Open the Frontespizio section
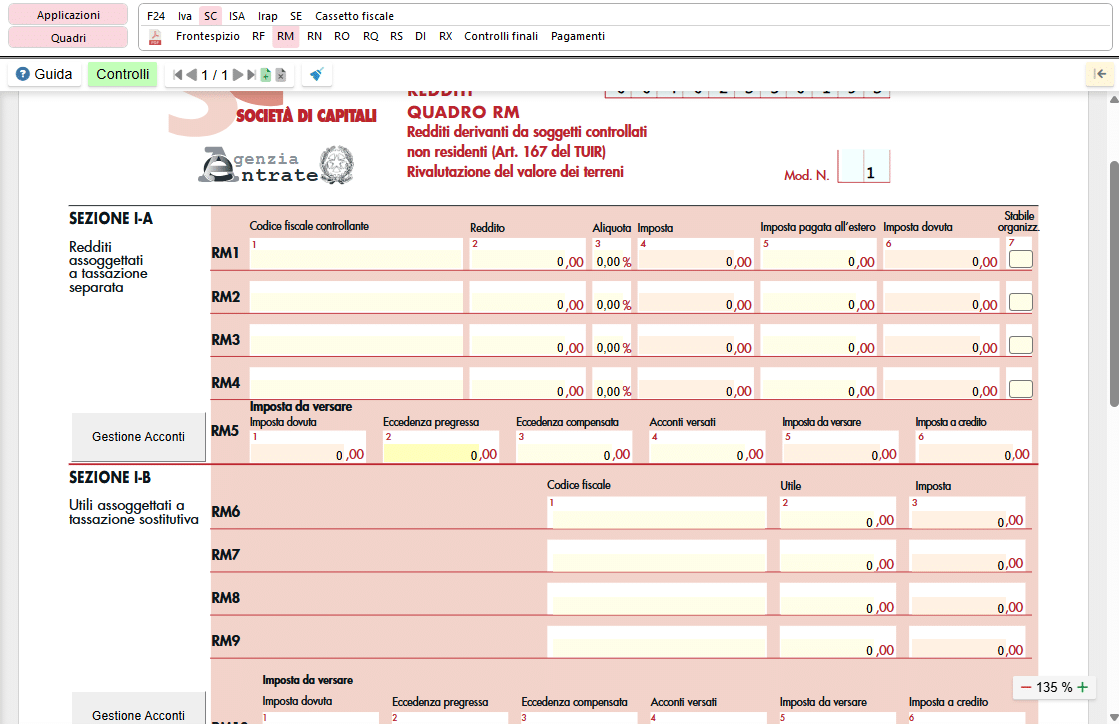The height and width of the screenshot is (724, 1119). point(208,36)
